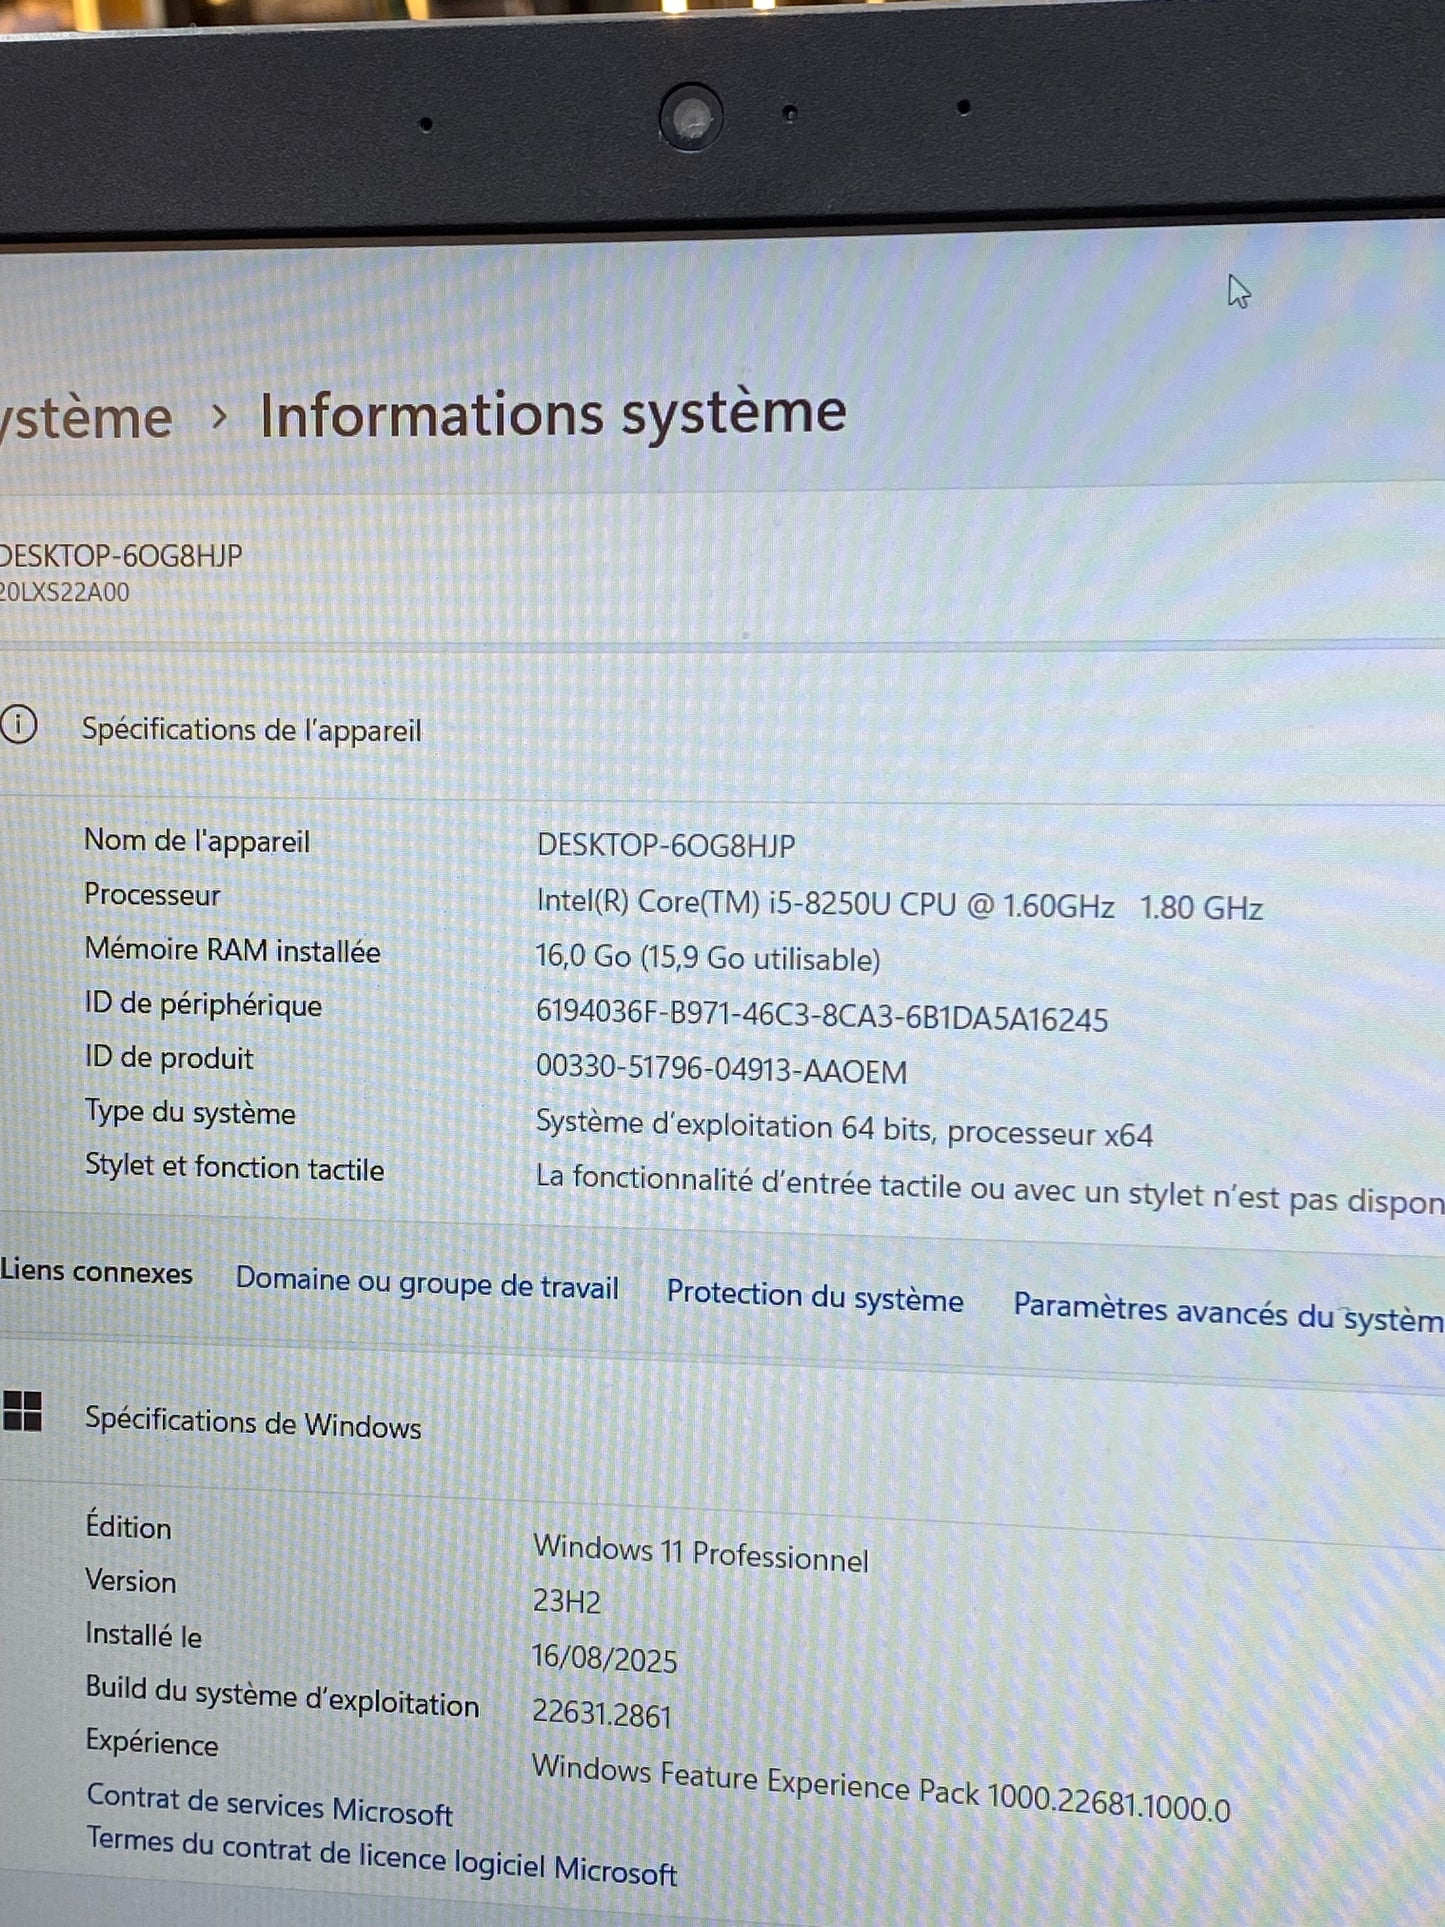This screenshot has height=1927, width=1445.
Task: Select Windows Feature Experience Pack value
Action: tap(881, 1788)
